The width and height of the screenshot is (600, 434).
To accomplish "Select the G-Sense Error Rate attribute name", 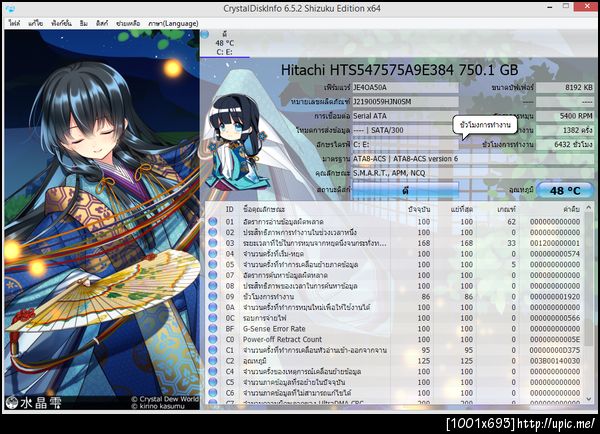I will tap(274, 329).
